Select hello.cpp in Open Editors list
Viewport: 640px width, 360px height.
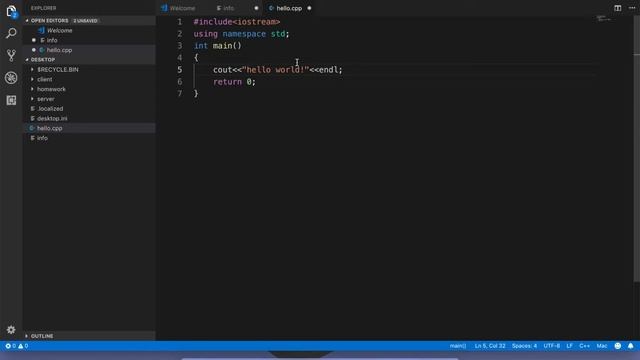[x=89, y=50]
